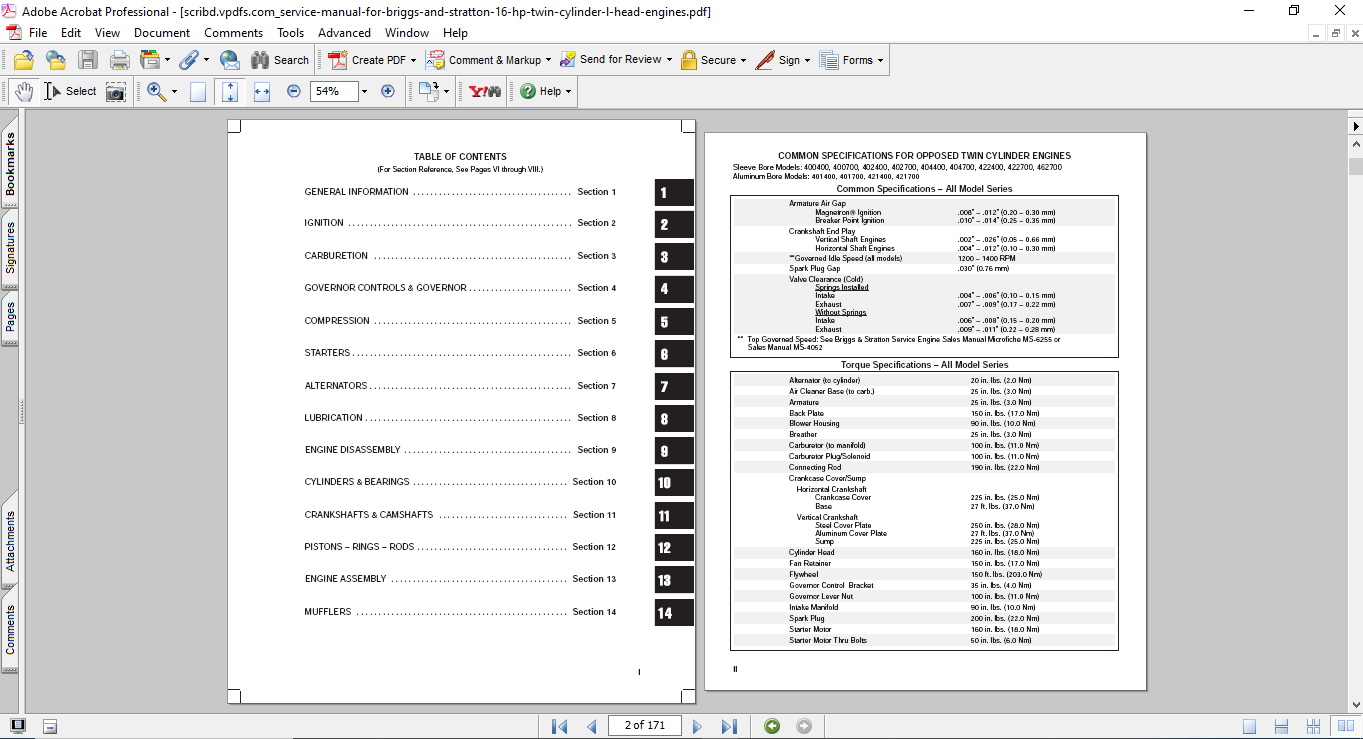This screenshot has width=1363, height=739.
Task: Open the Advanced menu
Action: coord(344,33)
